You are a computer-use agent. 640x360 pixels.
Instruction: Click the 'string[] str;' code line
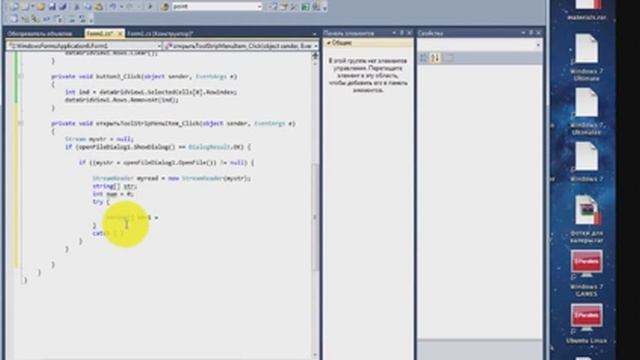[x=115, y=186]
